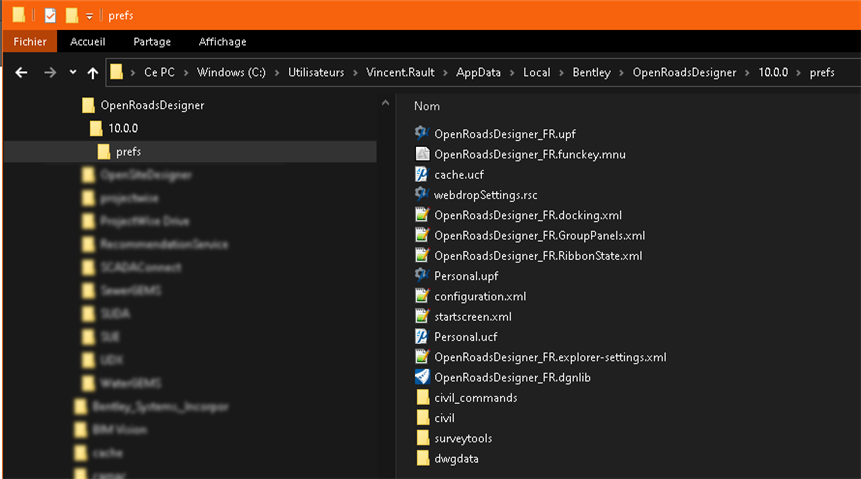Select dwgdata folder icon
The width and height of the screenshot is (861, 479).
click(x=422, y=459)
